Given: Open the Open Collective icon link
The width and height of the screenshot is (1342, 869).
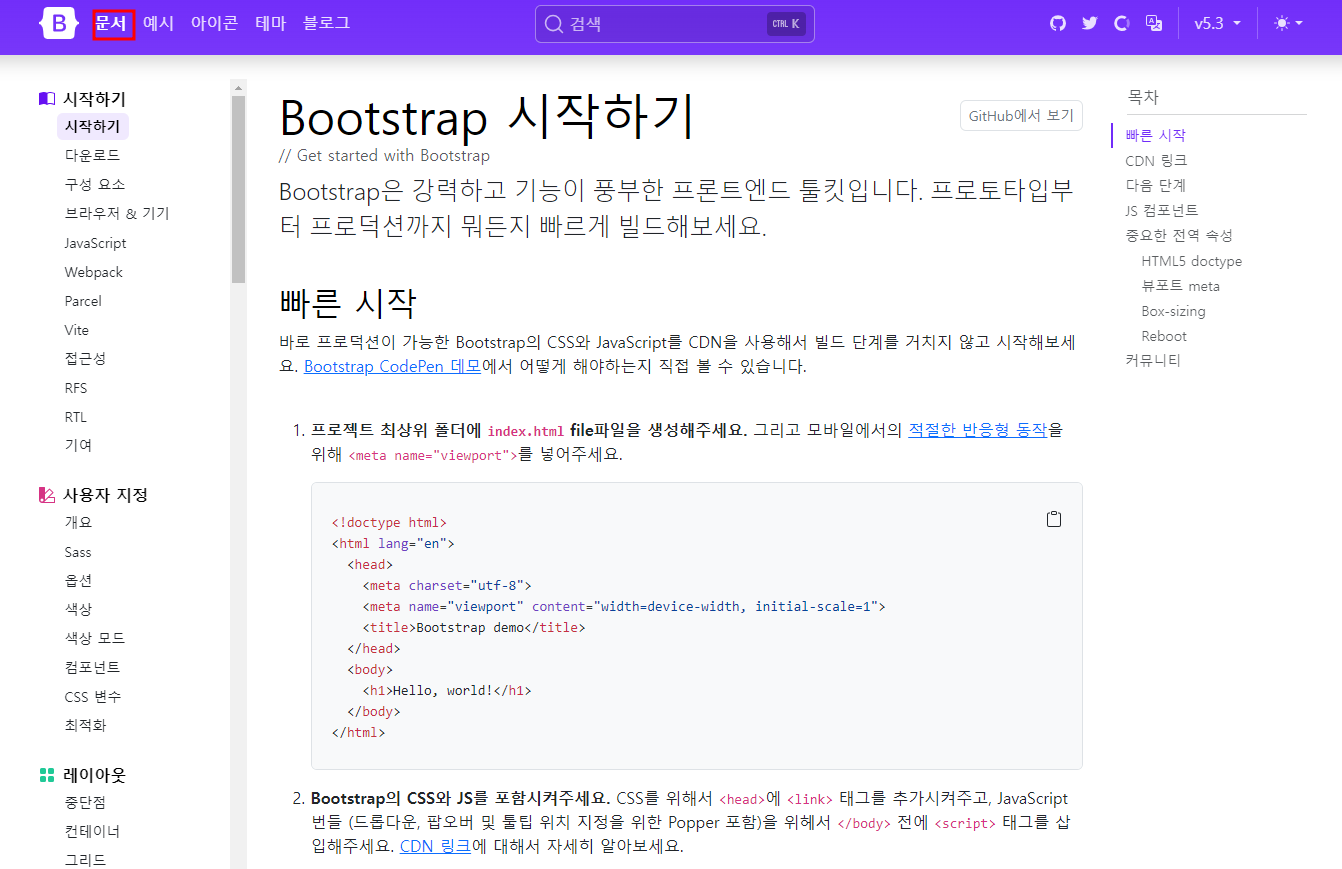Looking at the screenshot, I should coord(1122,23).
